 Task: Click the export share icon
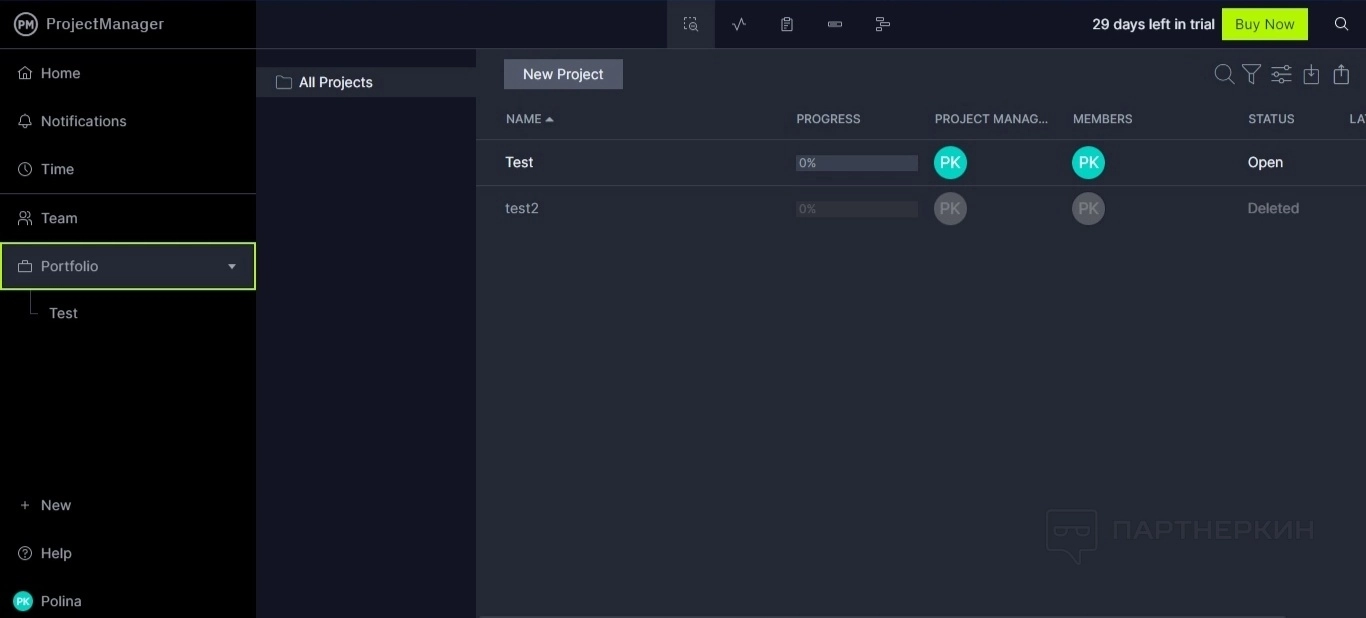tap(1341, 74)
